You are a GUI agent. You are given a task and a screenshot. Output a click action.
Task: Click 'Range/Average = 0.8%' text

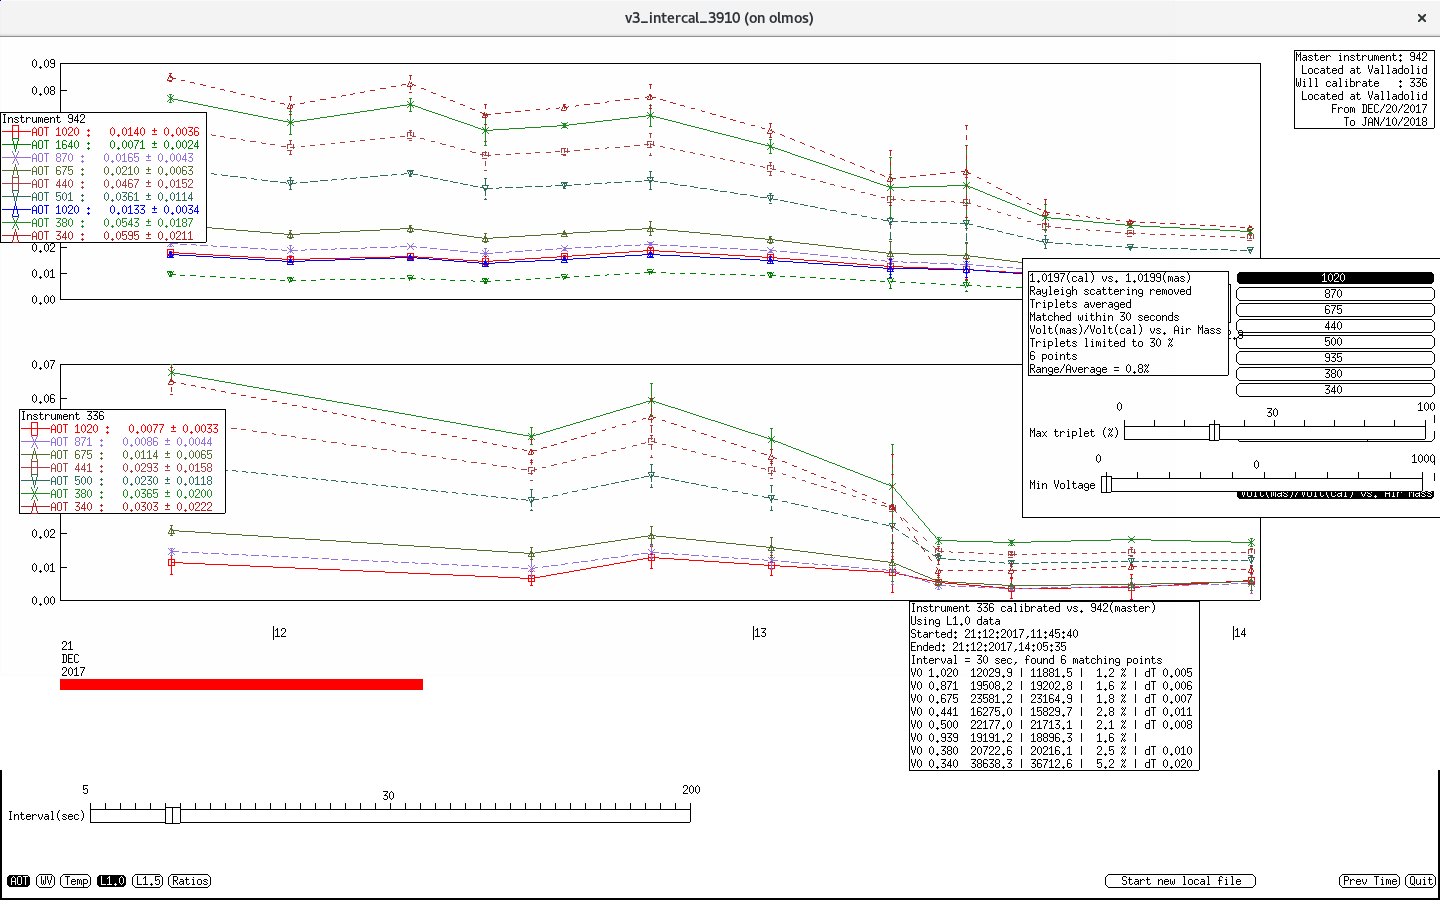[1089, 369]
